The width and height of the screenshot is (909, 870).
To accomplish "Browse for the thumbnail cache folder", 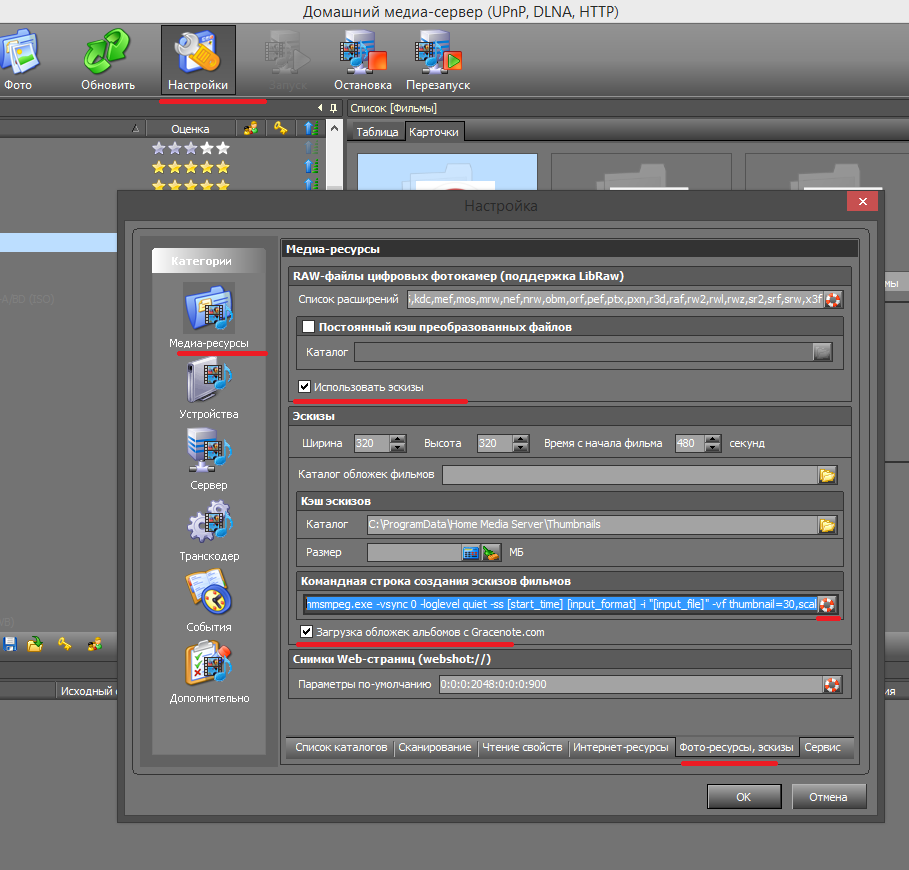I will [x=827, y=525].
